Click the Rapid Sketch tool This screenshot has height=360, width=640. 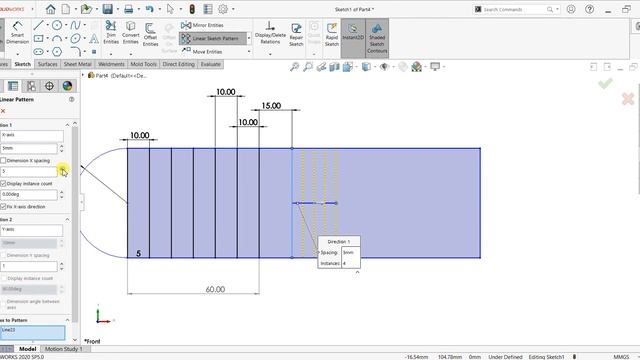(x=332, y=34)
